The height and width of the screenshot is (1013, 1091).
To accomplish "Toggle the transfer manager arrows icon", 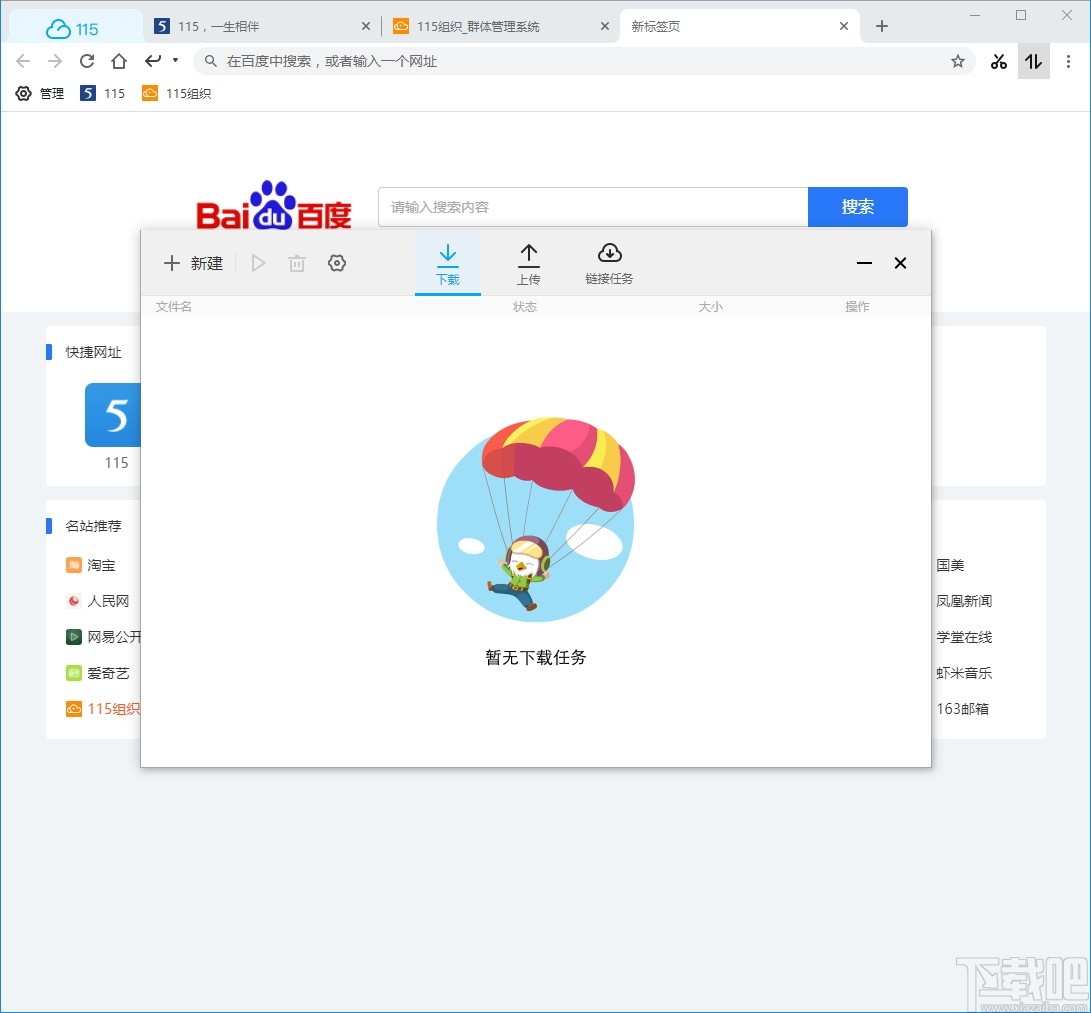I will pyautogui.click(x=1033, y=61).
